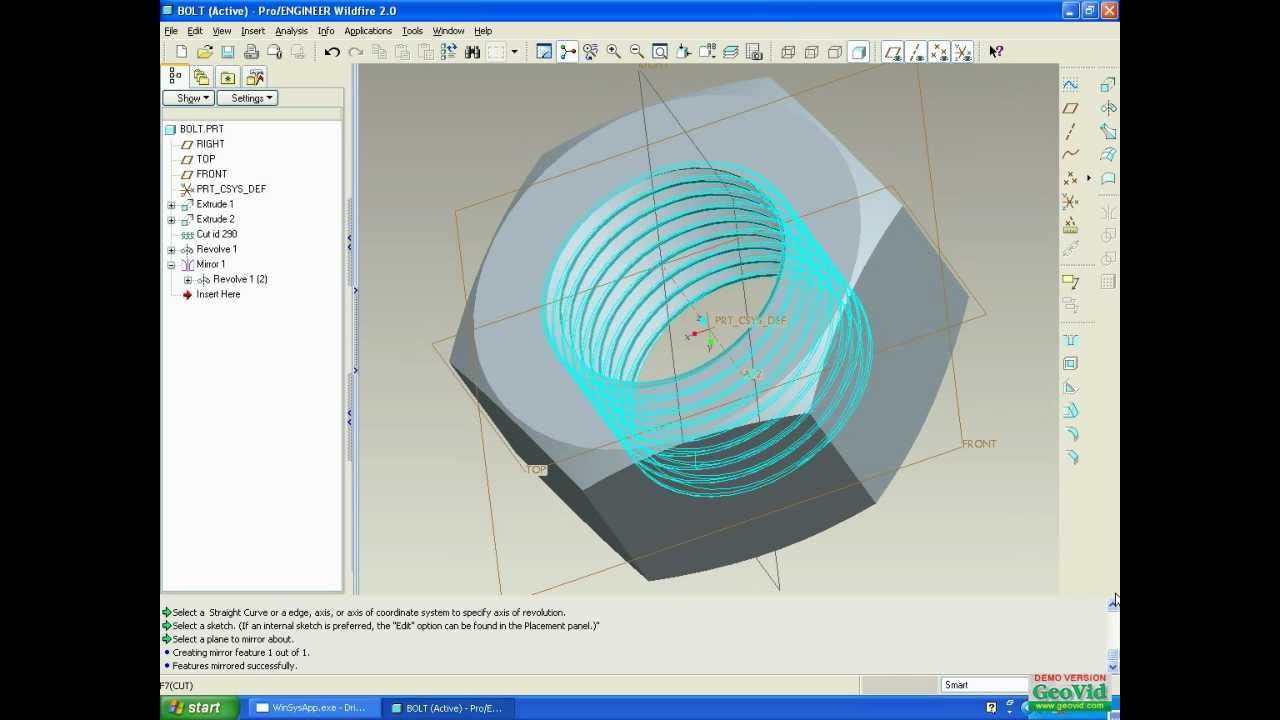Expand the Extrude 2 feature node

pos(171,219)
